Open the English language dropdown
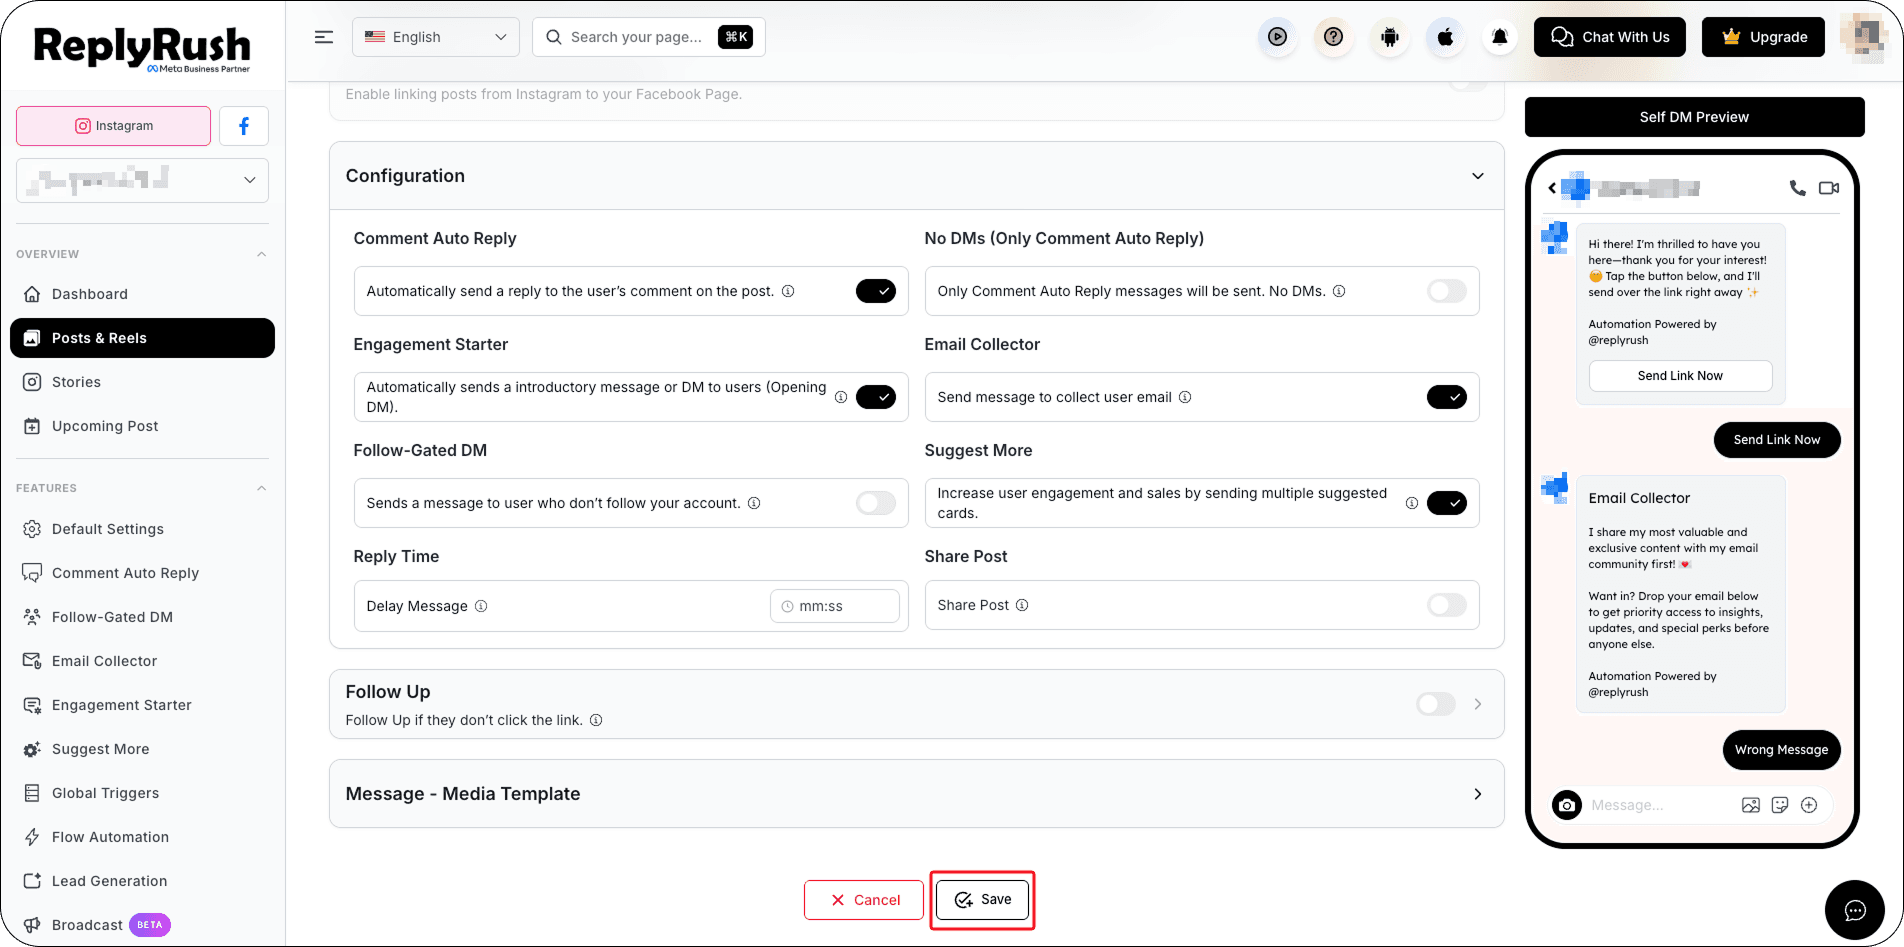Viewport: 1904px width, 947px height. pos(436,37)
